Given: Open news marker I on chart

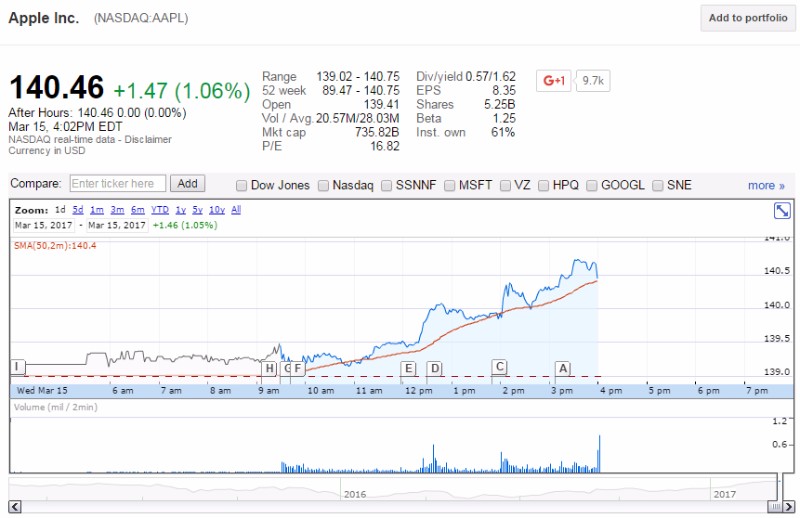Looking at the screenshot, I should (x=17, y=366).
